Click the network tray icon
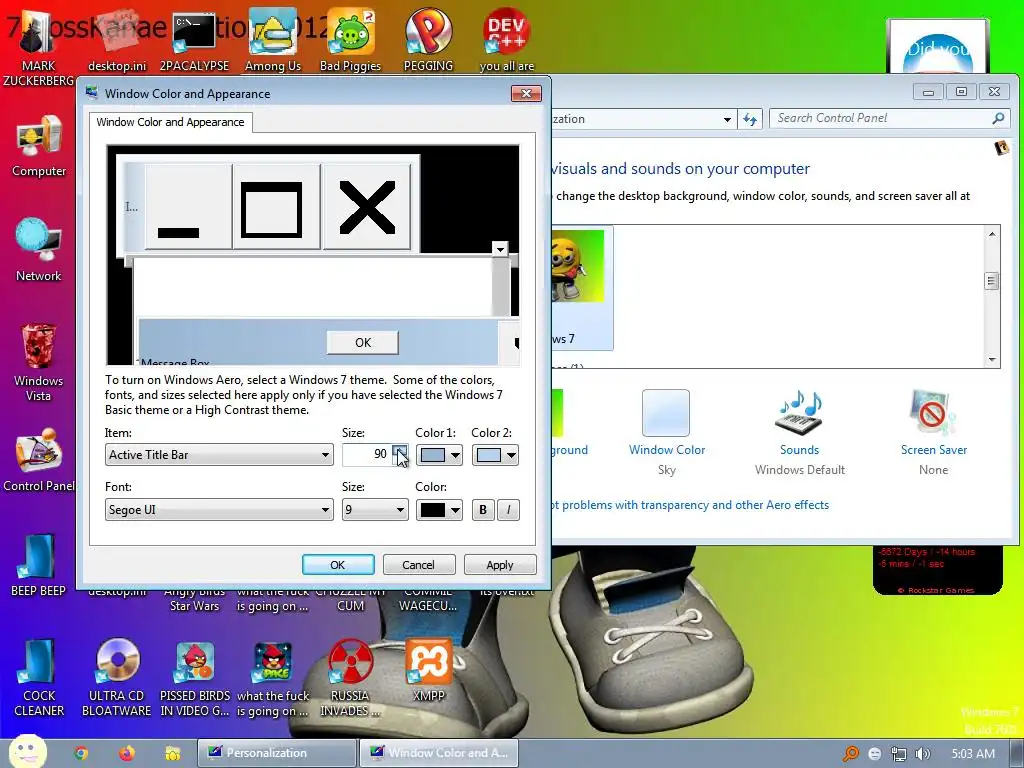 coord(899,754)
